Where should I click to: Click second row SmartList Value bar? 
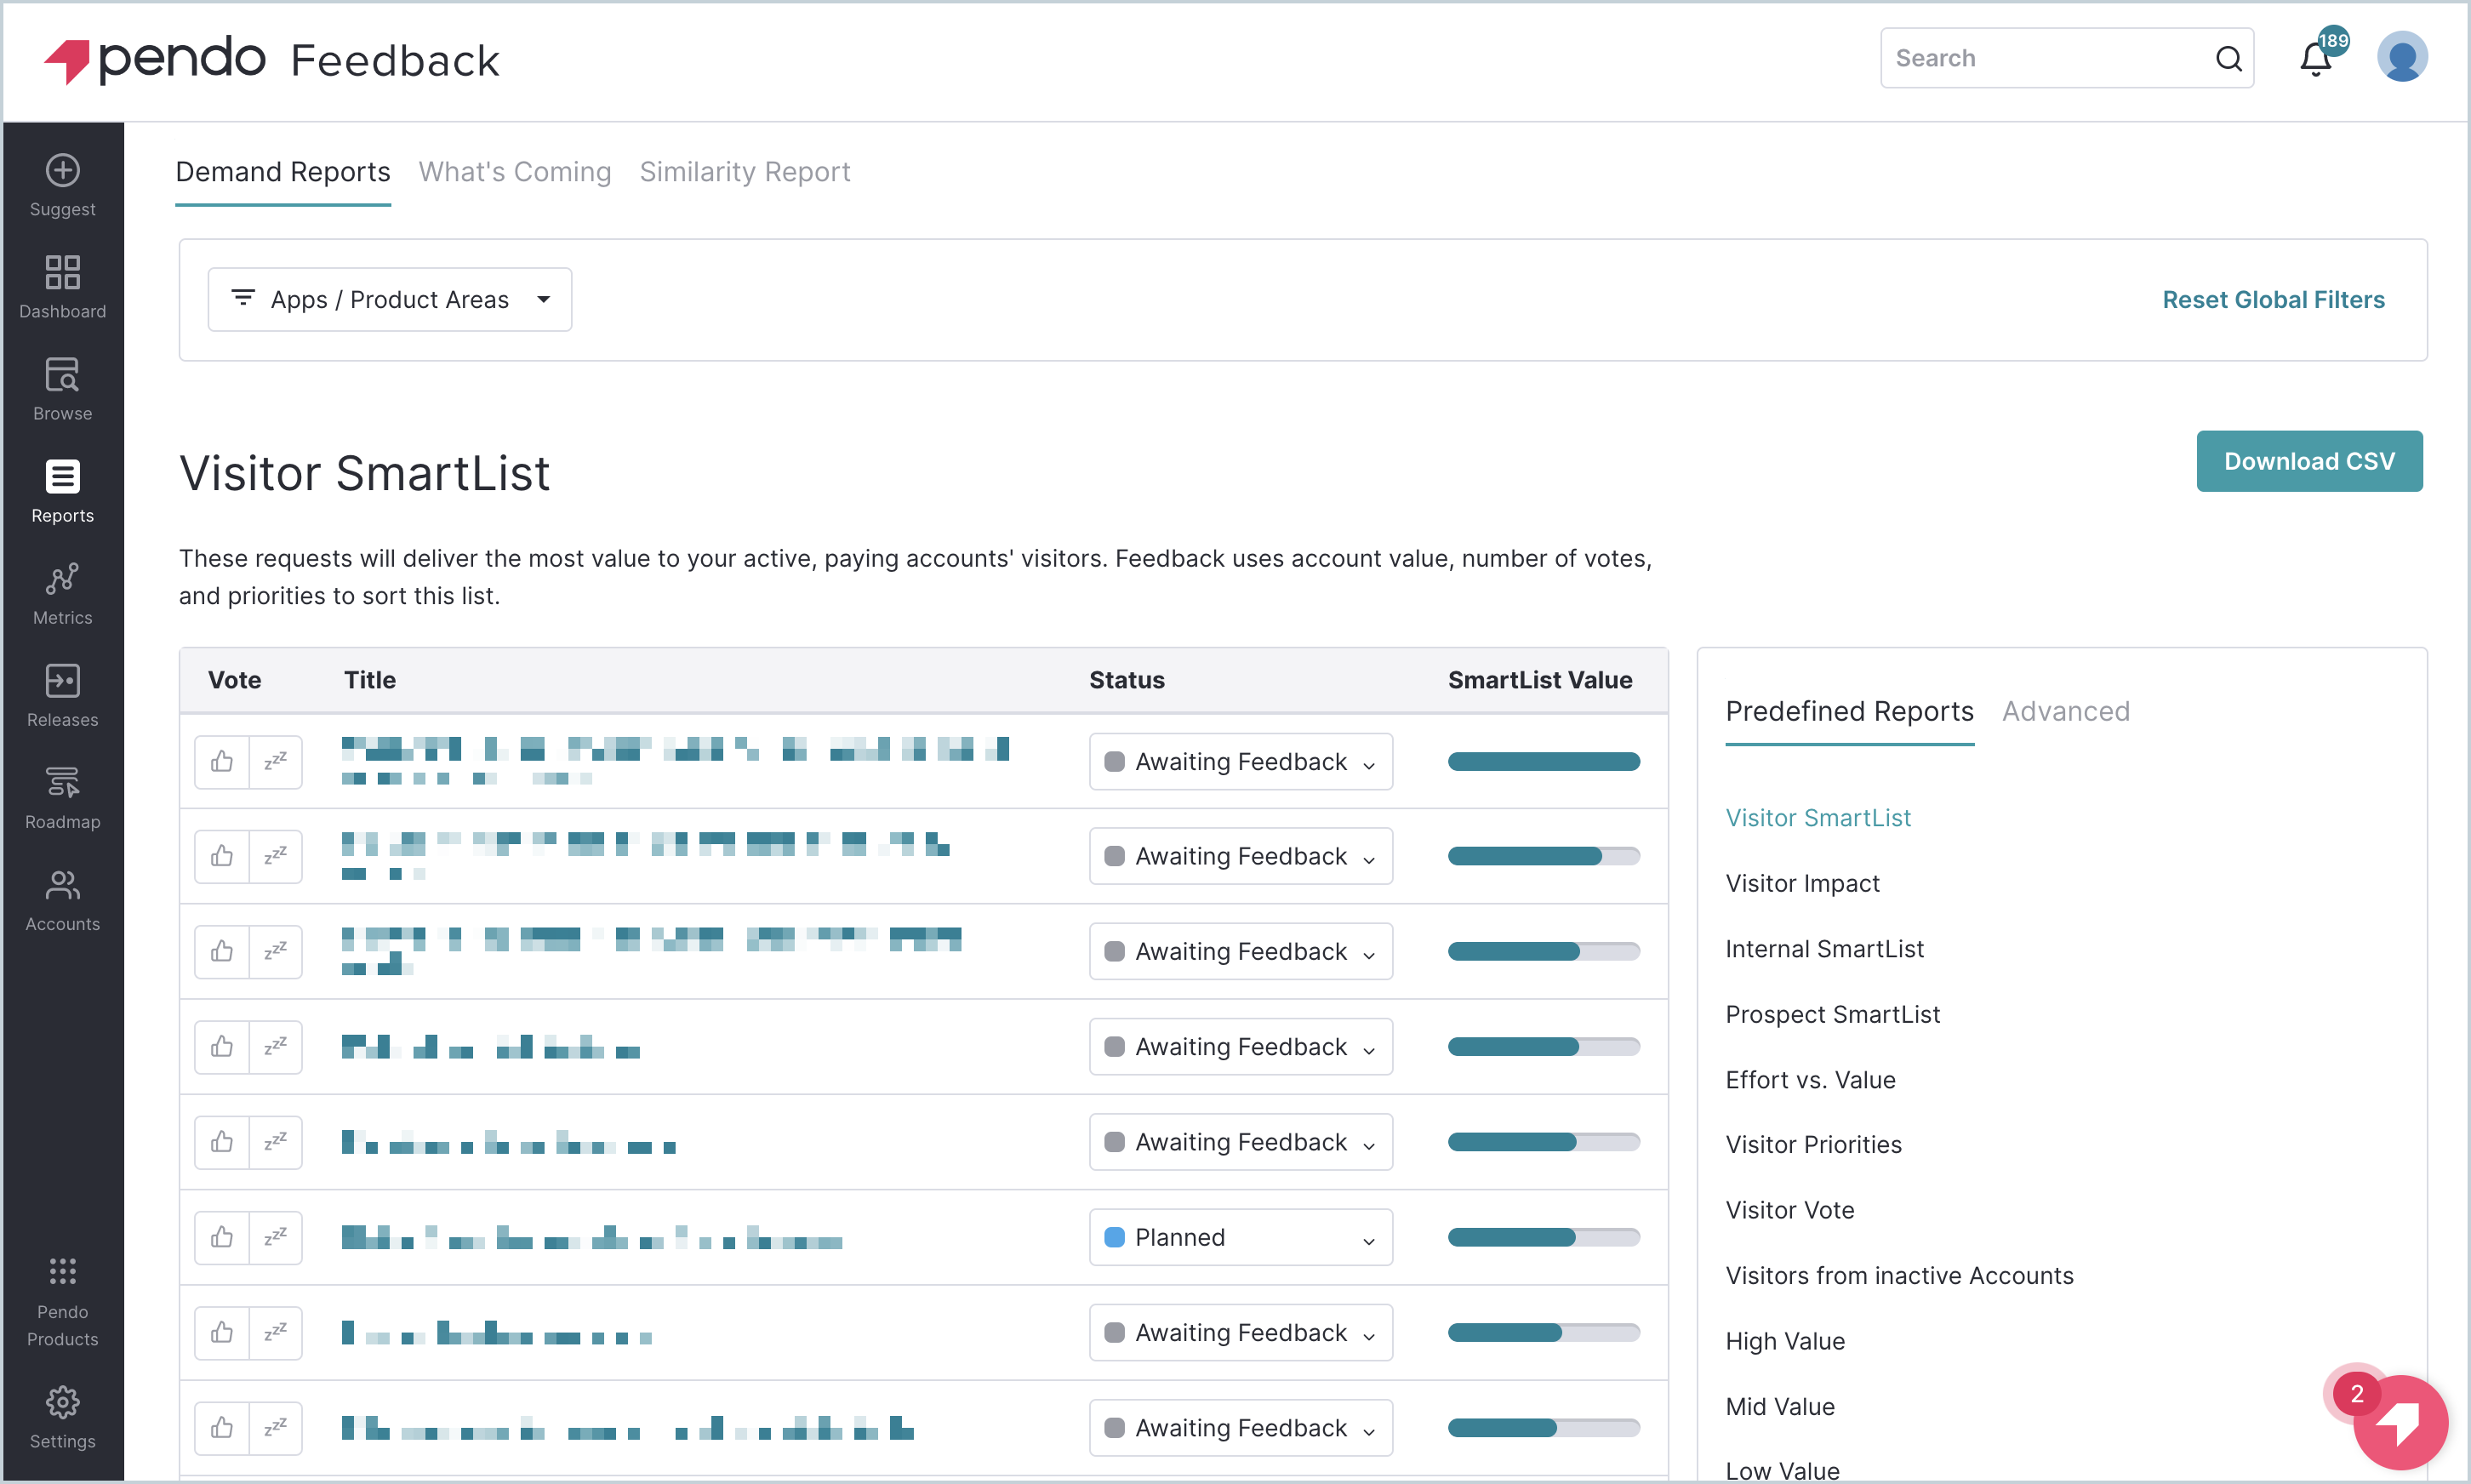pyautogui.click(x=1543, y=856)
